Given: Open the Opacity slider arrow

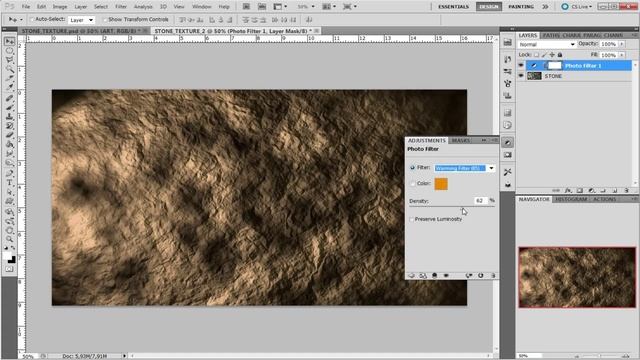Looking at the screenshot, I should (x=622, y=44).
